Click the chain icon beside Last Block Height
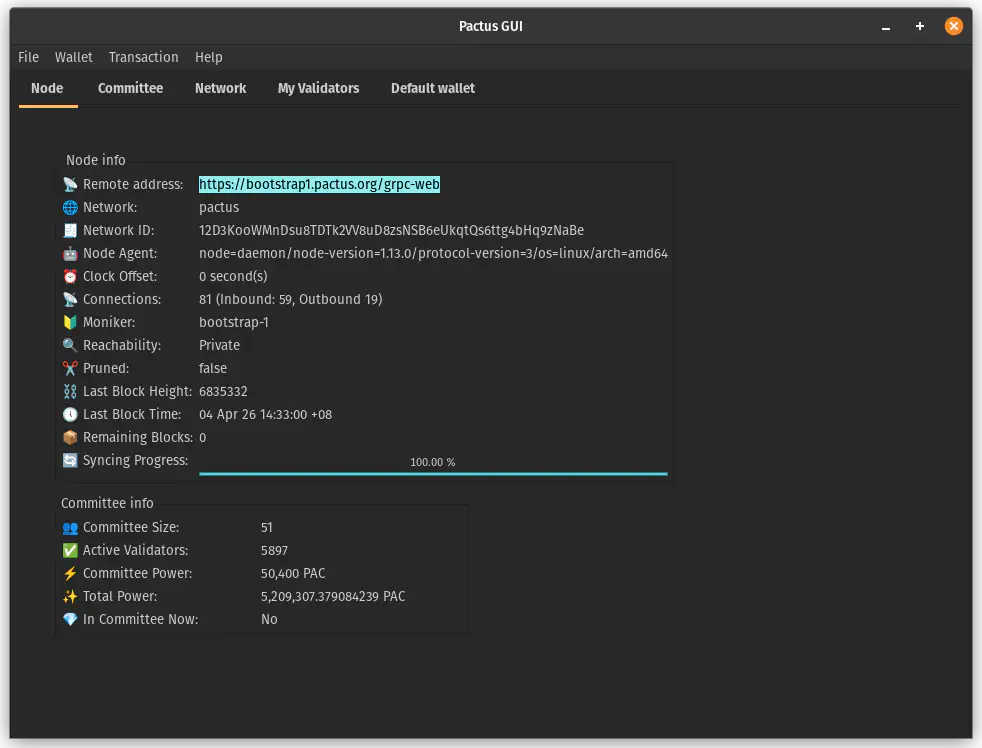The image size is (982, 748). (x=70, y=392)
